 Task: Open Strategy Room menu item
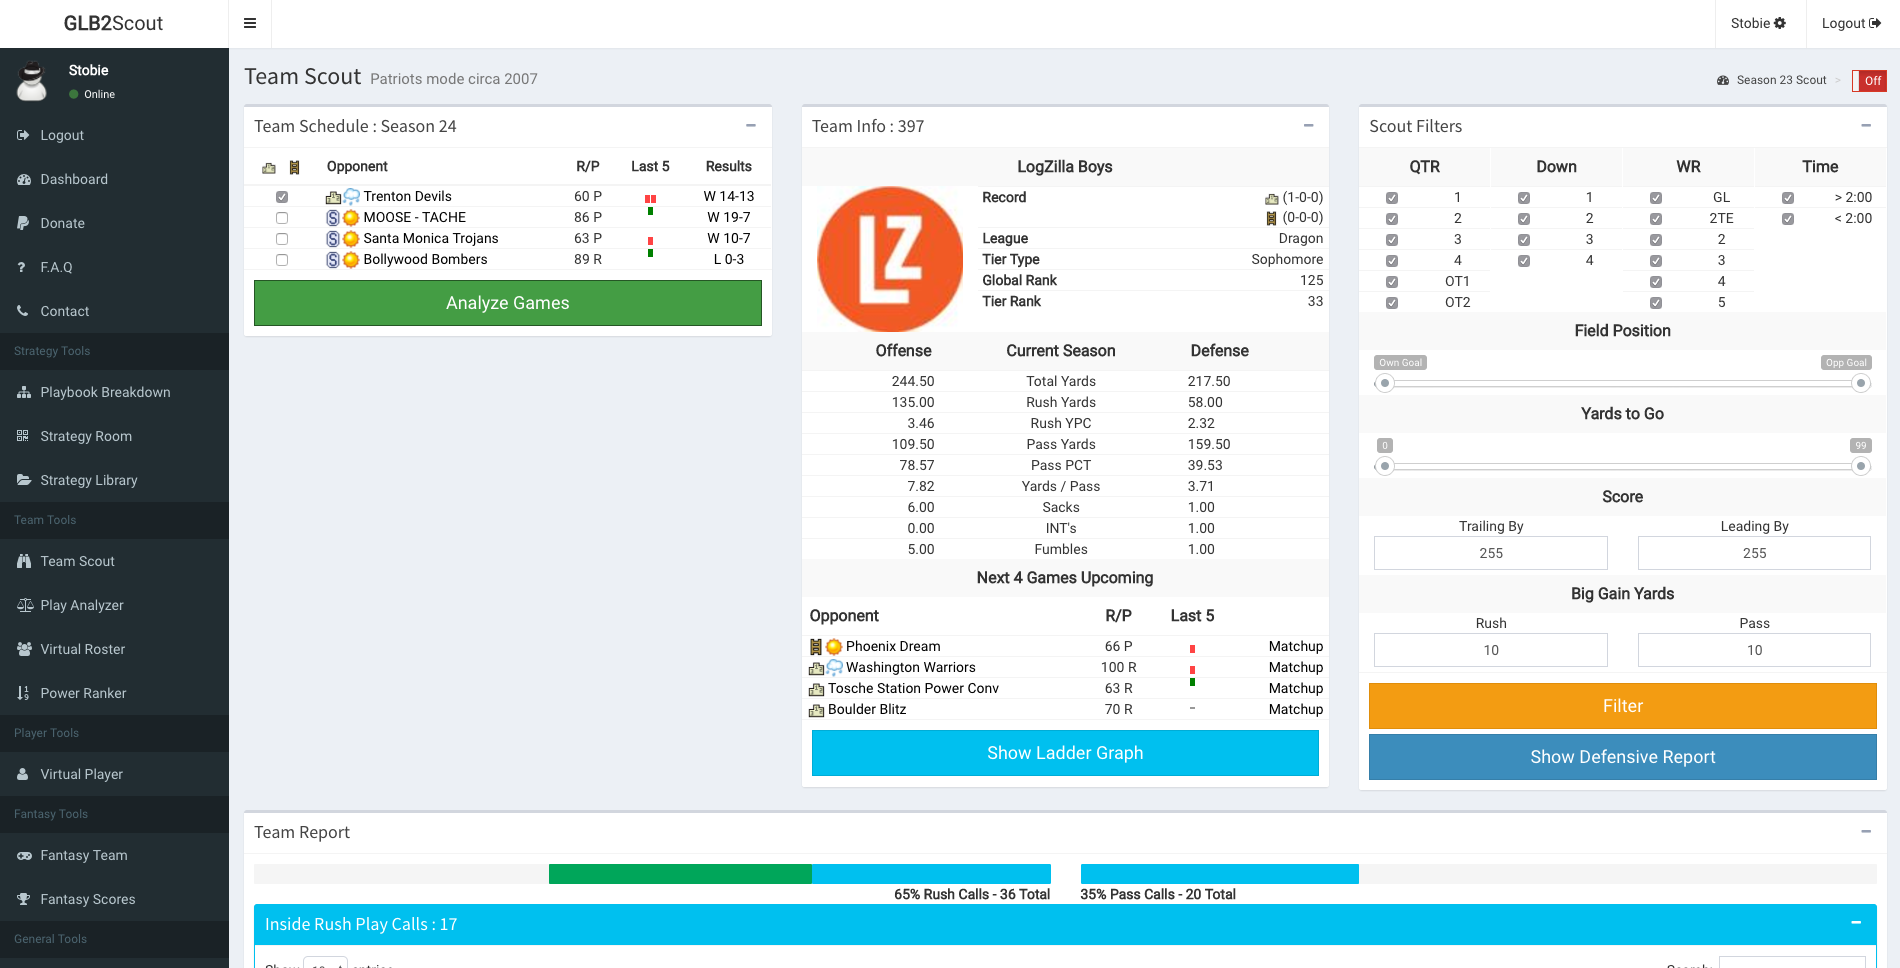(86, 436)
